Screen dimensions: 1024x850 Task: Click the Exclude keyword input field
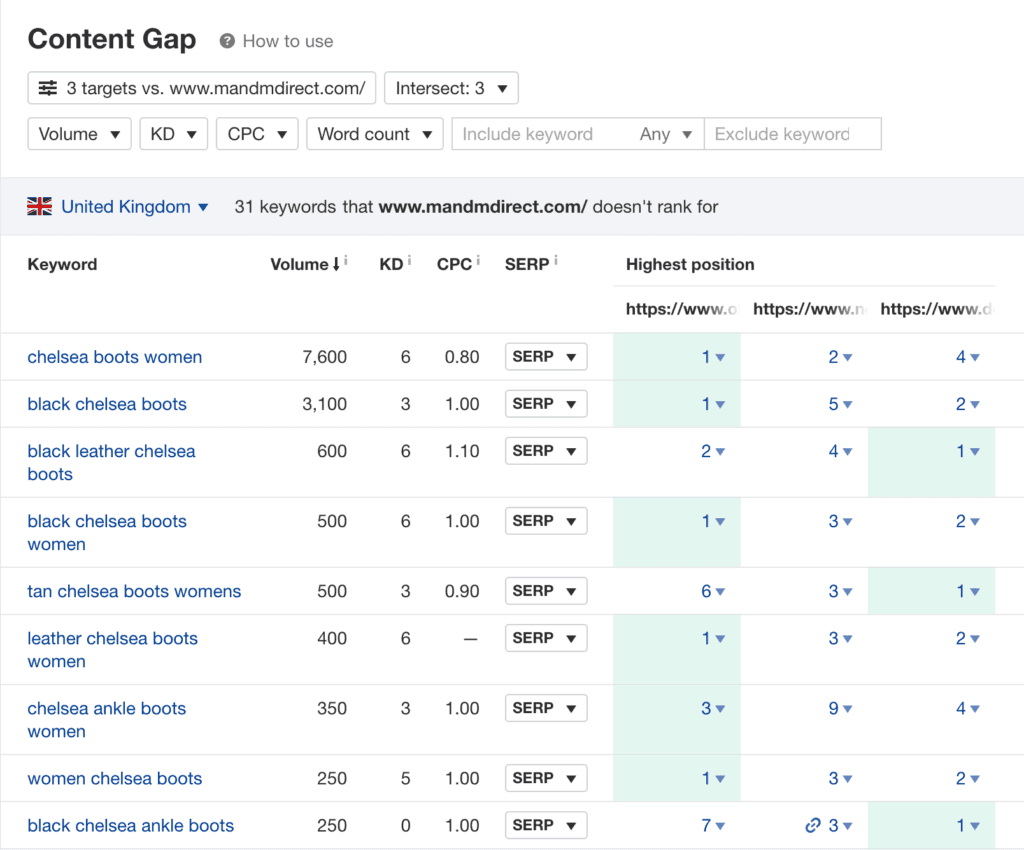coord(792,134)
